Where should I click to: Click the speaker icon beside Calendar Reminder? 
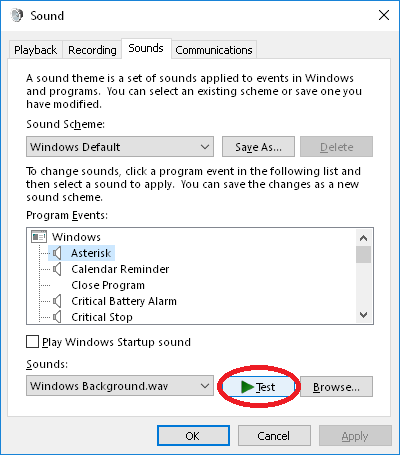coord(57,269)
